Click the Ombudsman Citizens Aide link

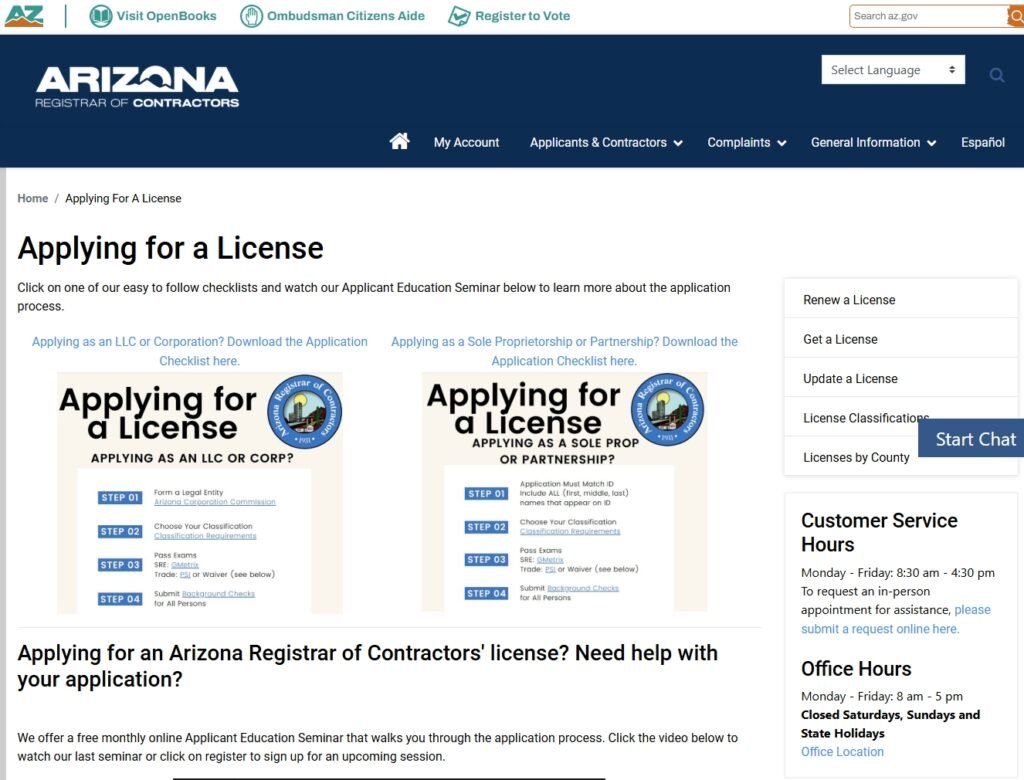point(345,16)
